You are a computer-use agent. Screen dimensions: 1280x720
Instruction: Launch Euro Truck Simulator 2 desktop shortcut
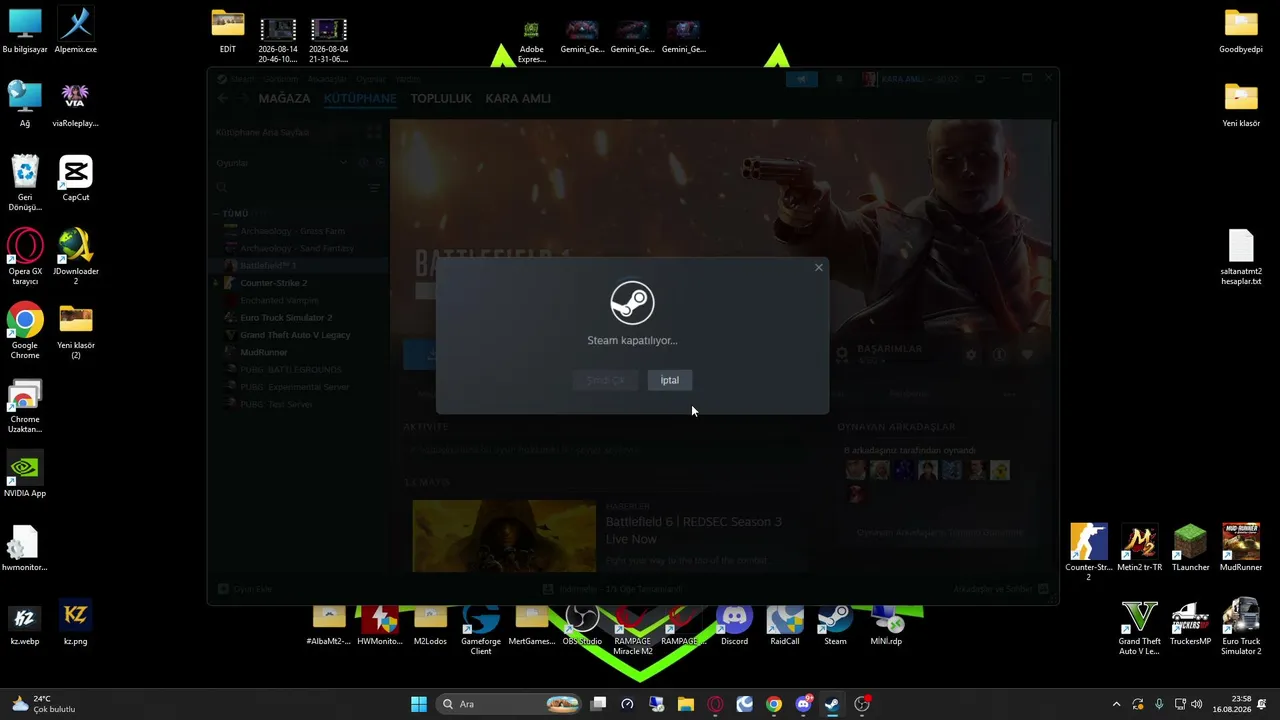(1241, 627)
